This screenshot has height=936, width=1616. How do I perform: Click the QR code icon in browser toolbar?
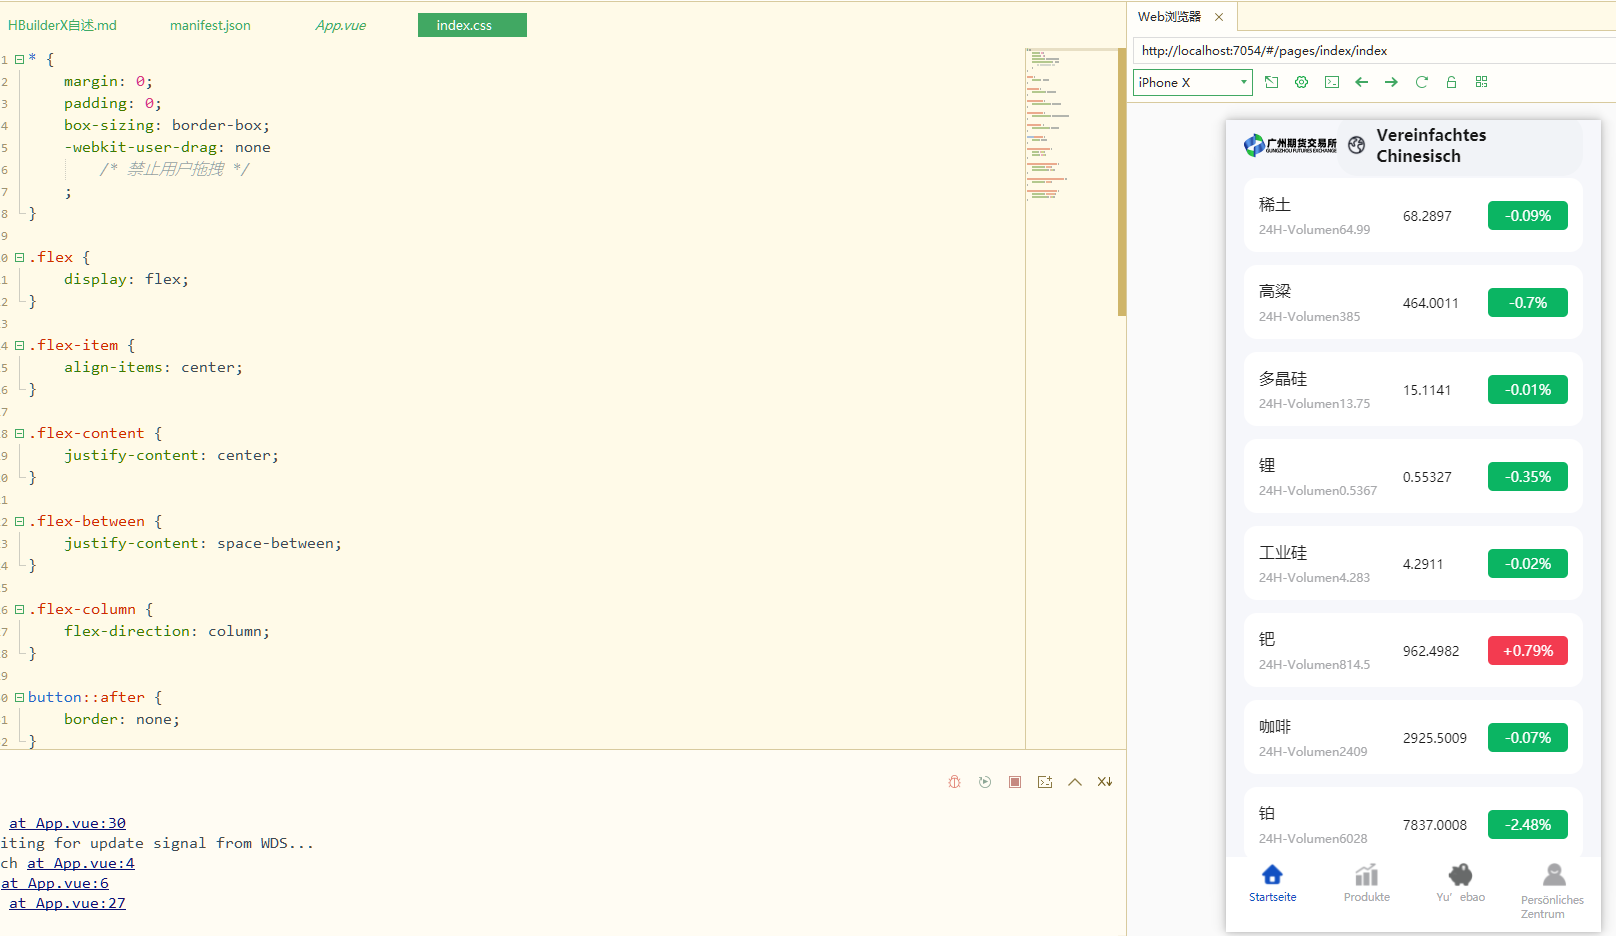click(x=1481, y=82)
